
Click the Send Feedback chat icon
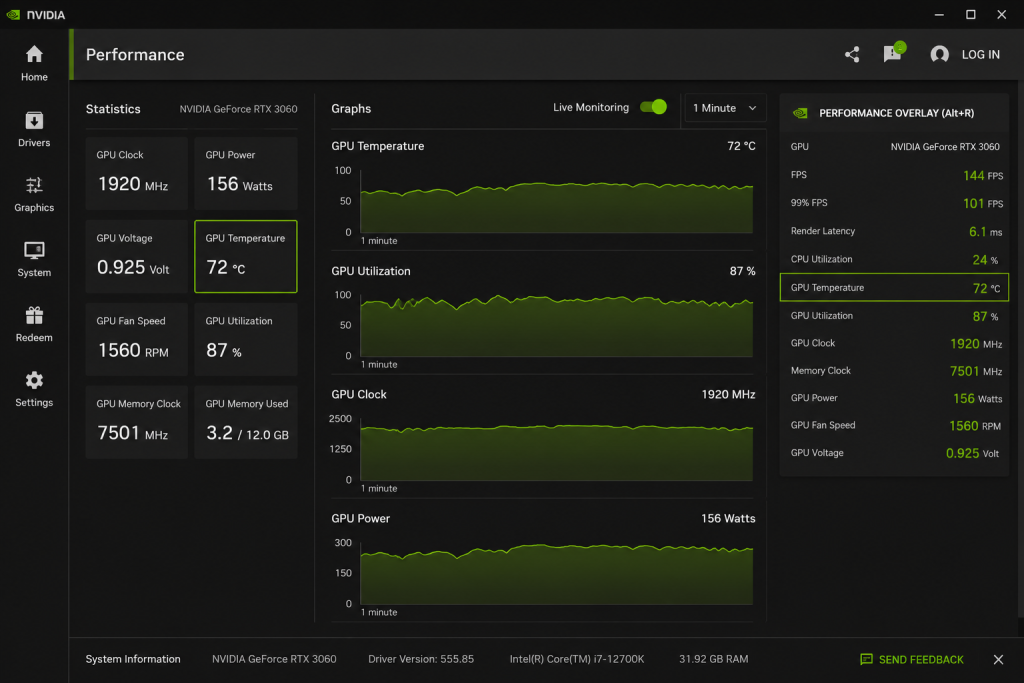(866, 659)
